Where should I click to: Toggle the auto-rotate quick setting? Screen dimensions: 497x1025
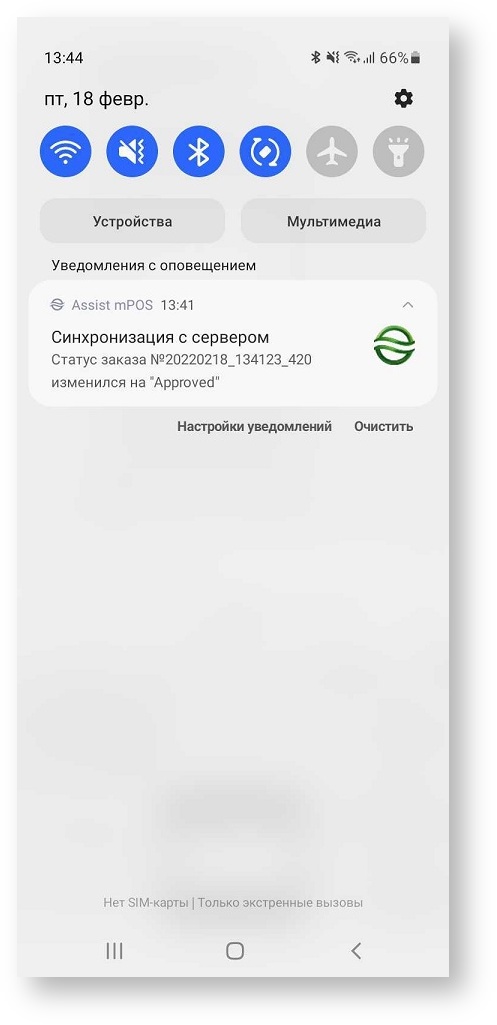tap(266, 152)
